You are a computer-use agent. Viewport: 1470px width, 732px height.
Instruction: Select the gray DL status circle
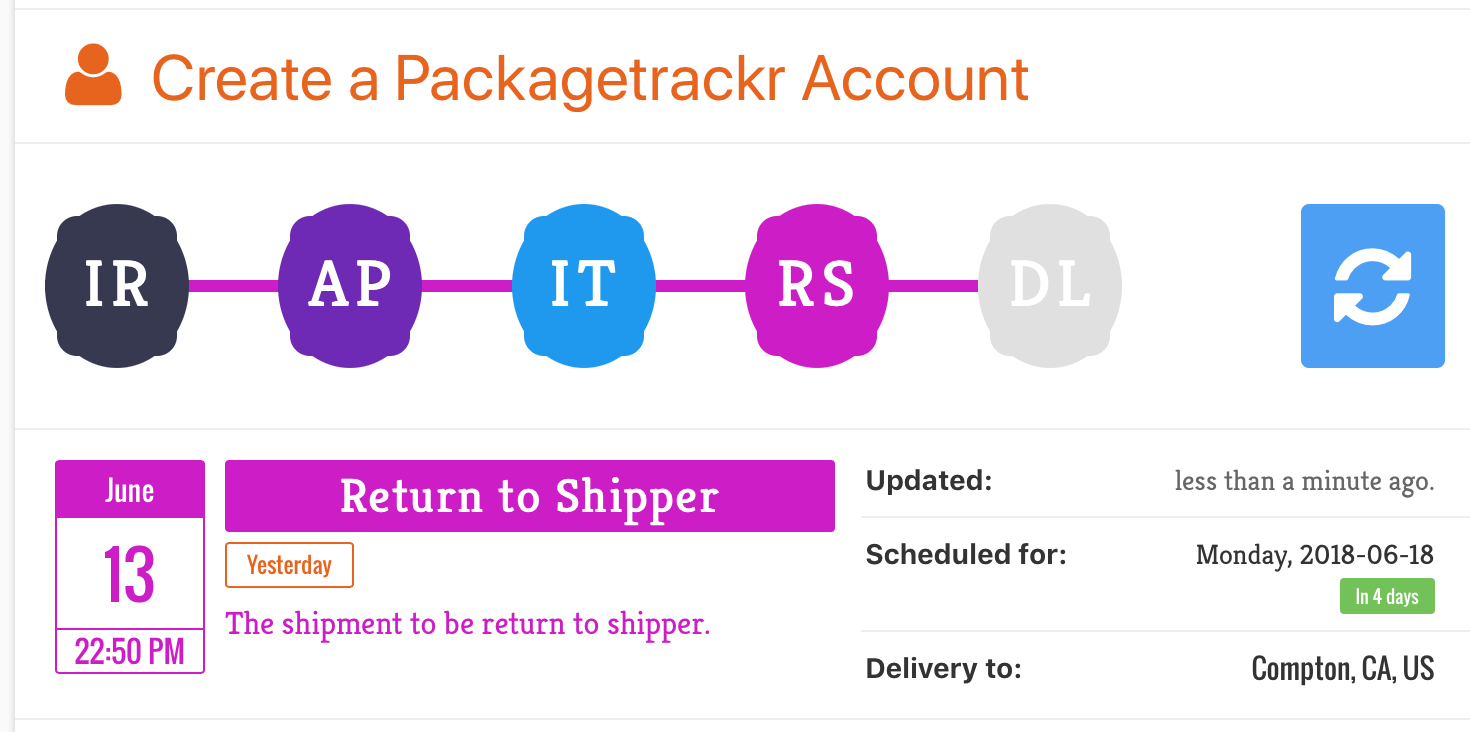click(1050, 286)
